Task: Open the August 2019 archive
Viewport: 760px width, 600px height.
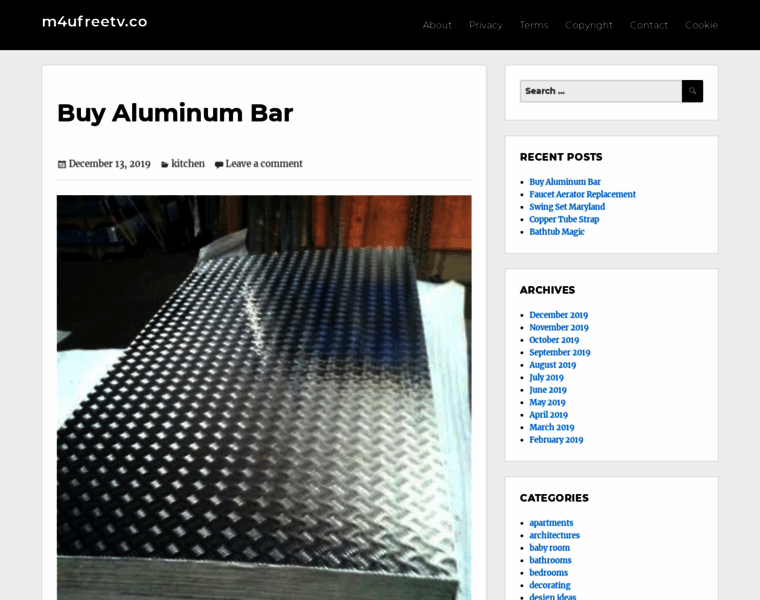Action: (553, 365)
